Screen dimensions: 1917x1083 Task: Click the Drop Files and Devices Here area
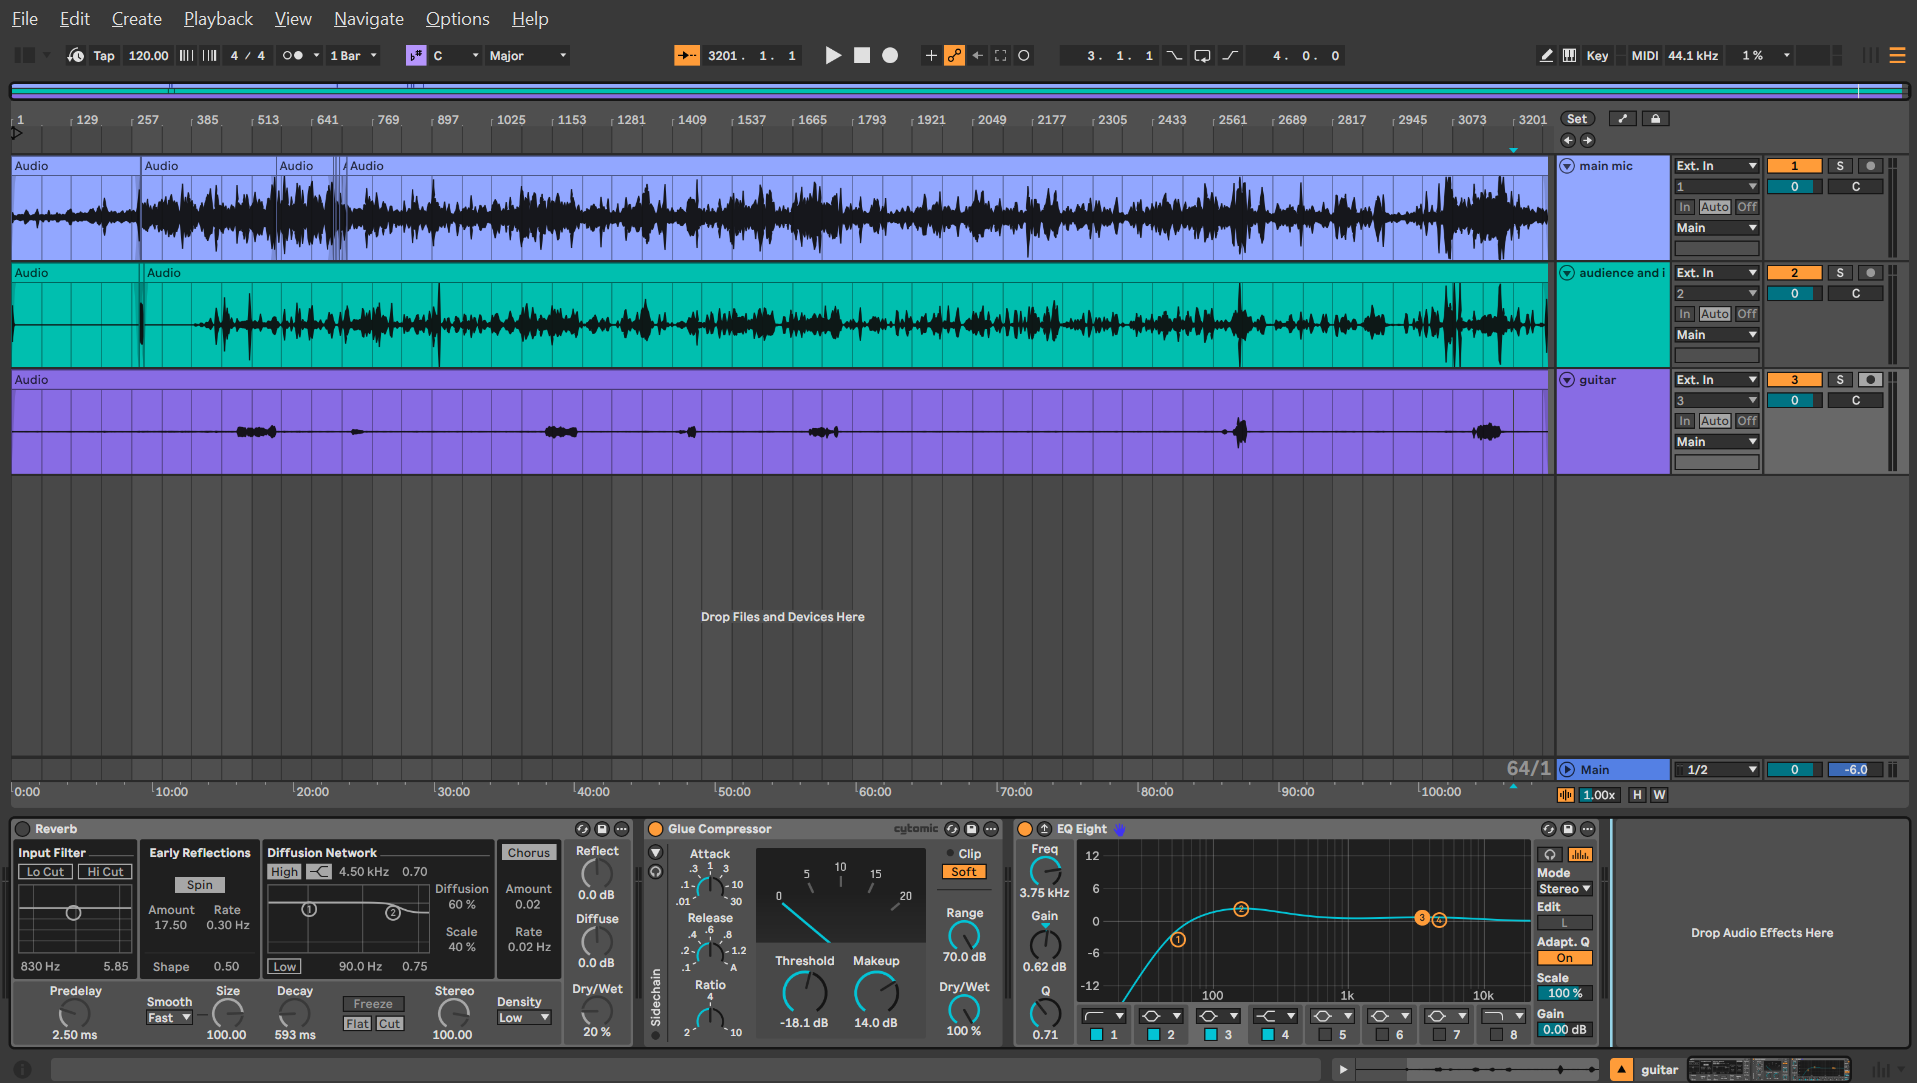783,616
